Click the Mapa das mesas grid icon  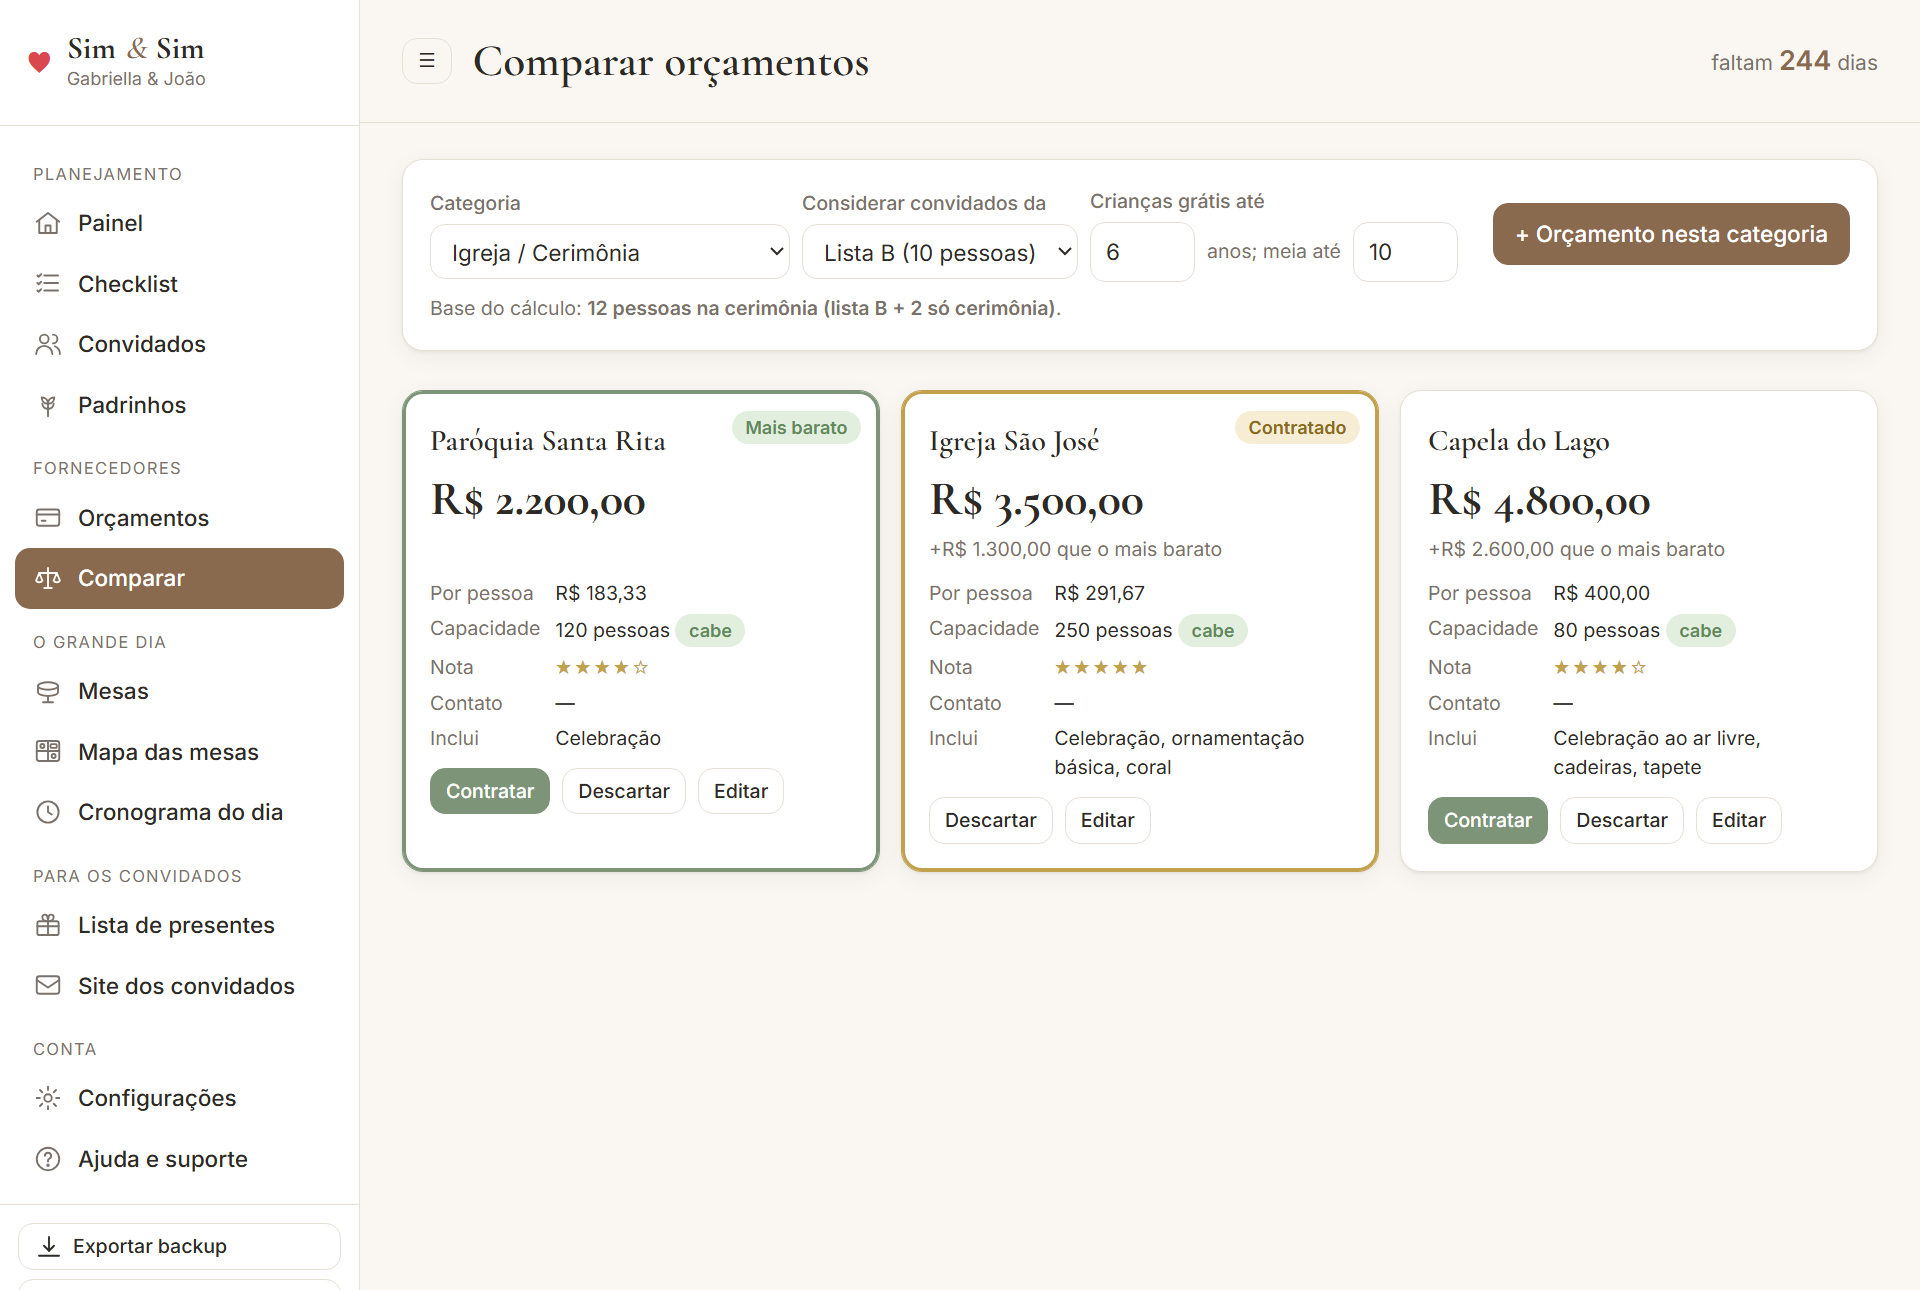(48, 752)
